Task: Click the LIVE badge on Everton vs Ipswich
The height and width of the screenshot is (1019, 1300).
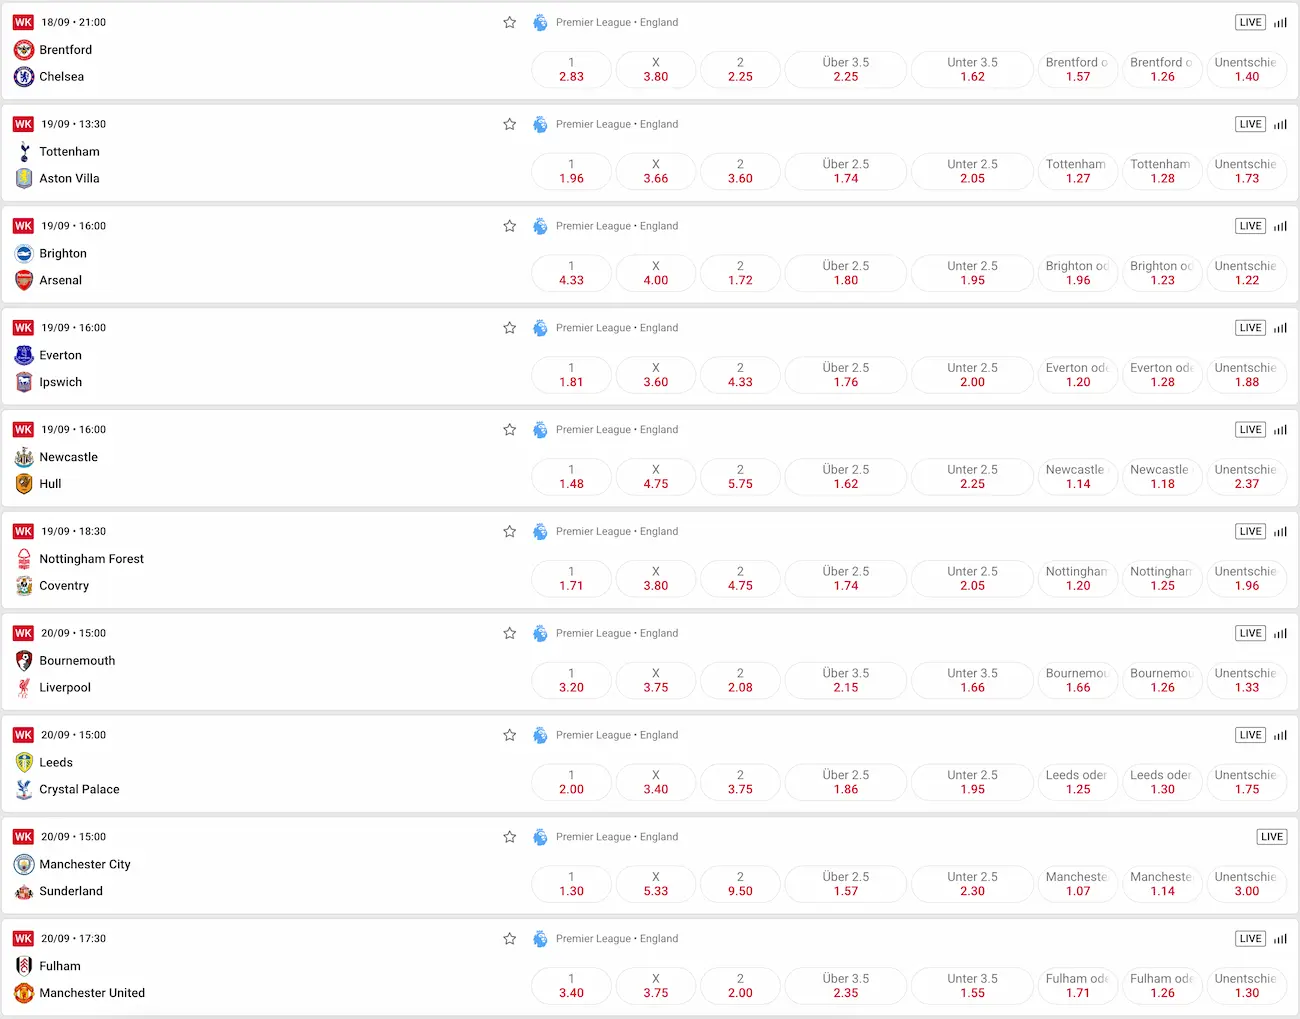Action: (x=1250, y=328)
